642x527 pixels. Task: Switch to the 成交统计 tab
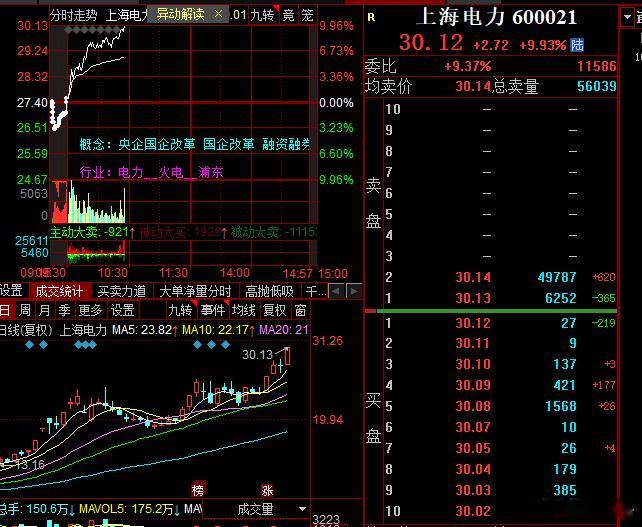pyautogui.click(x=60, y=291)
